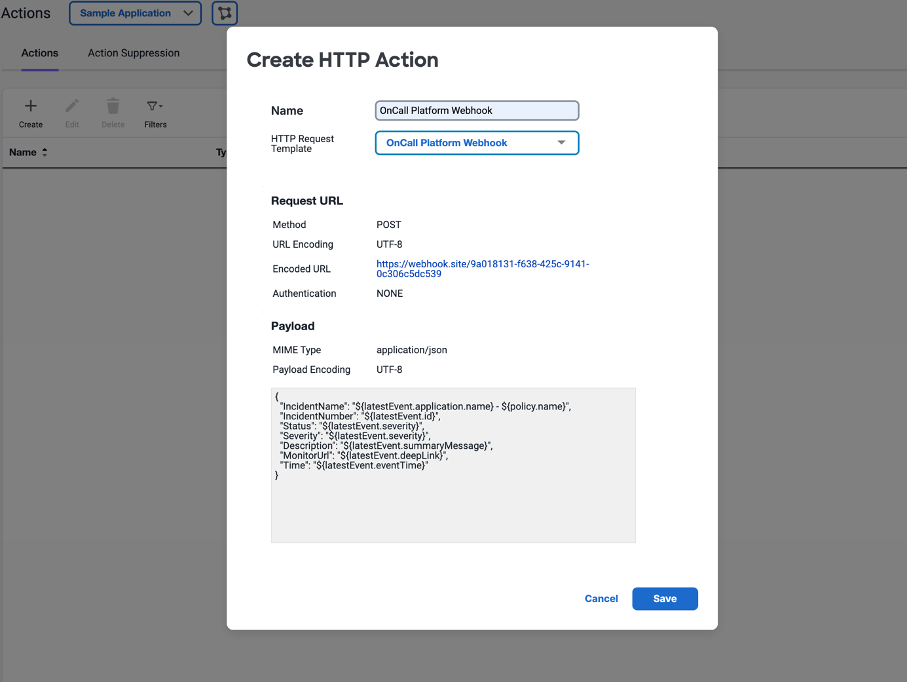Click the Create plus icon
This screenshot has height=682, width=908.
(x=31, y=106)
